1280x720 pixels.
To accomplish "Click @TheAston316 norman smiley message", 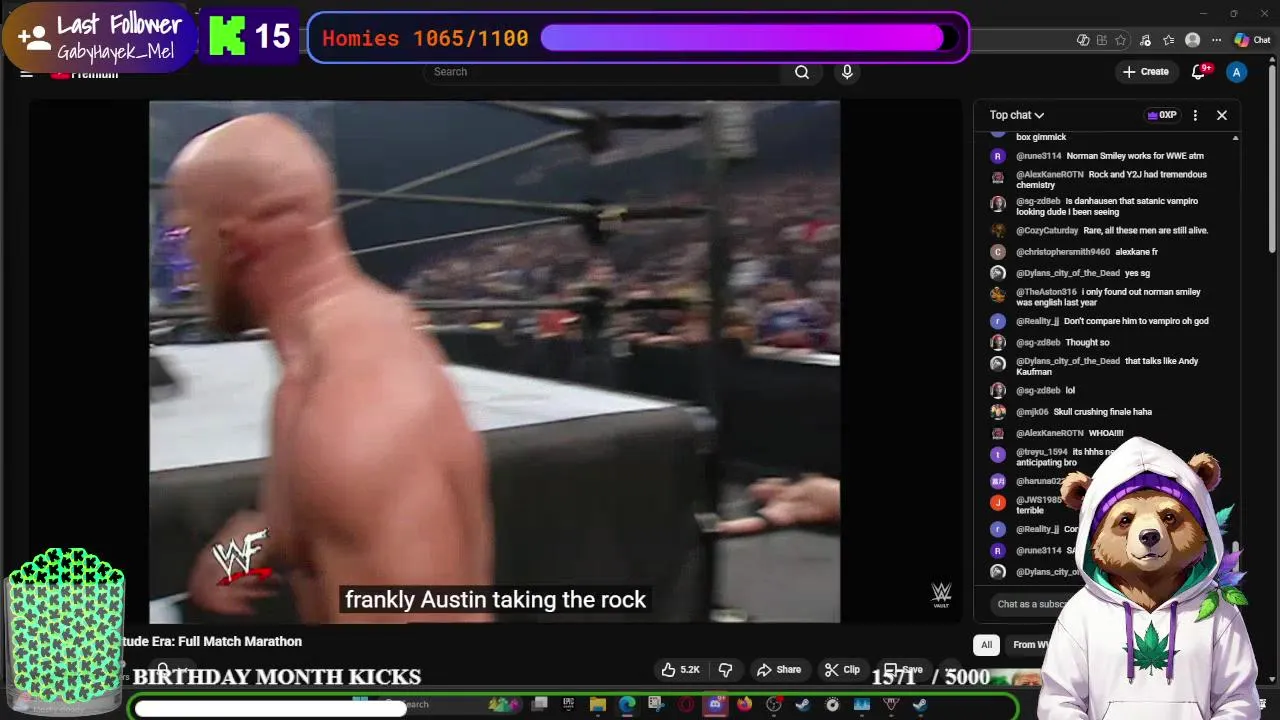I will (1110, 297).
